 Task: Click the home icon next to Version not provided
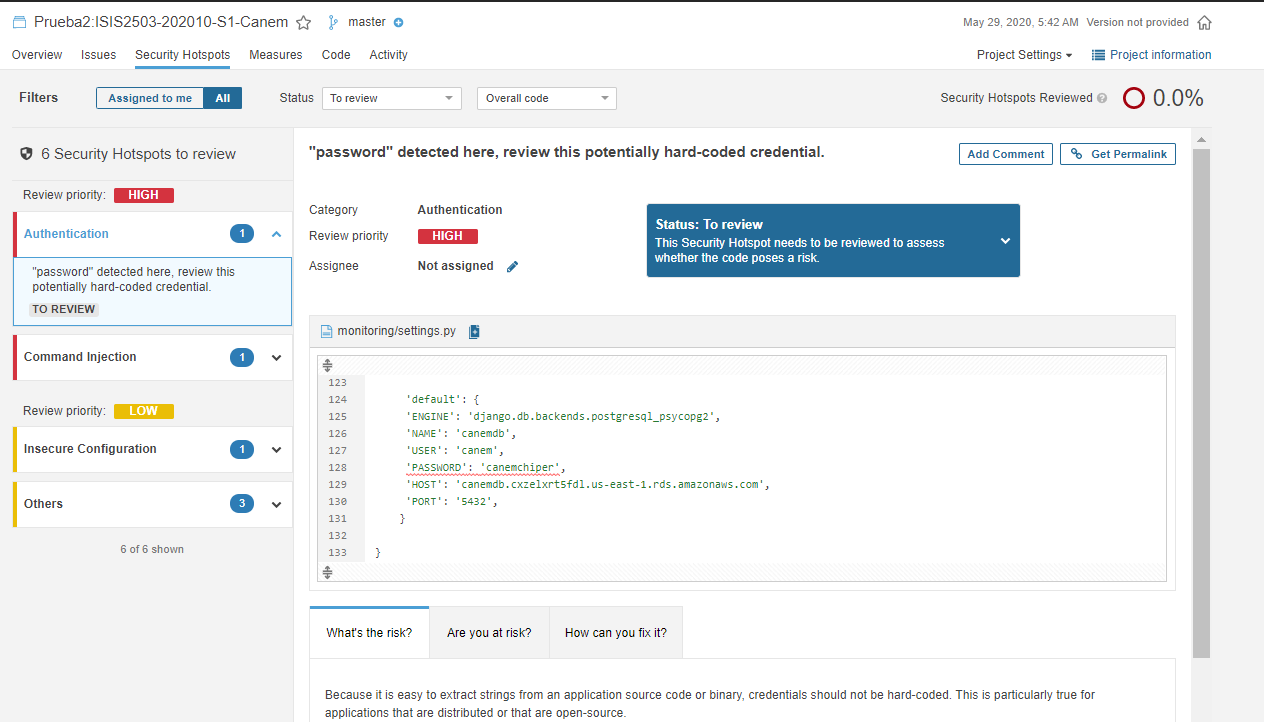[x=1204, y=22]
